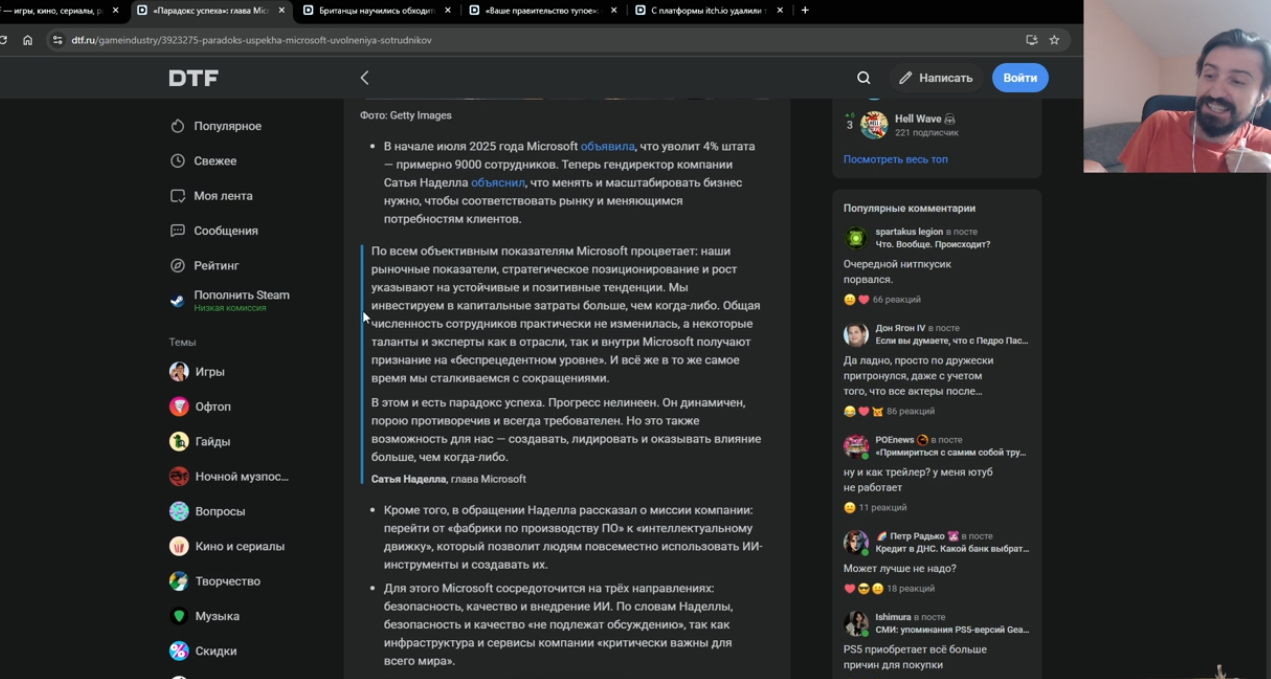This screenshot has width=1271, height=679.
Task: Click the Hell Wave avatar
Action: click(874, 125)
